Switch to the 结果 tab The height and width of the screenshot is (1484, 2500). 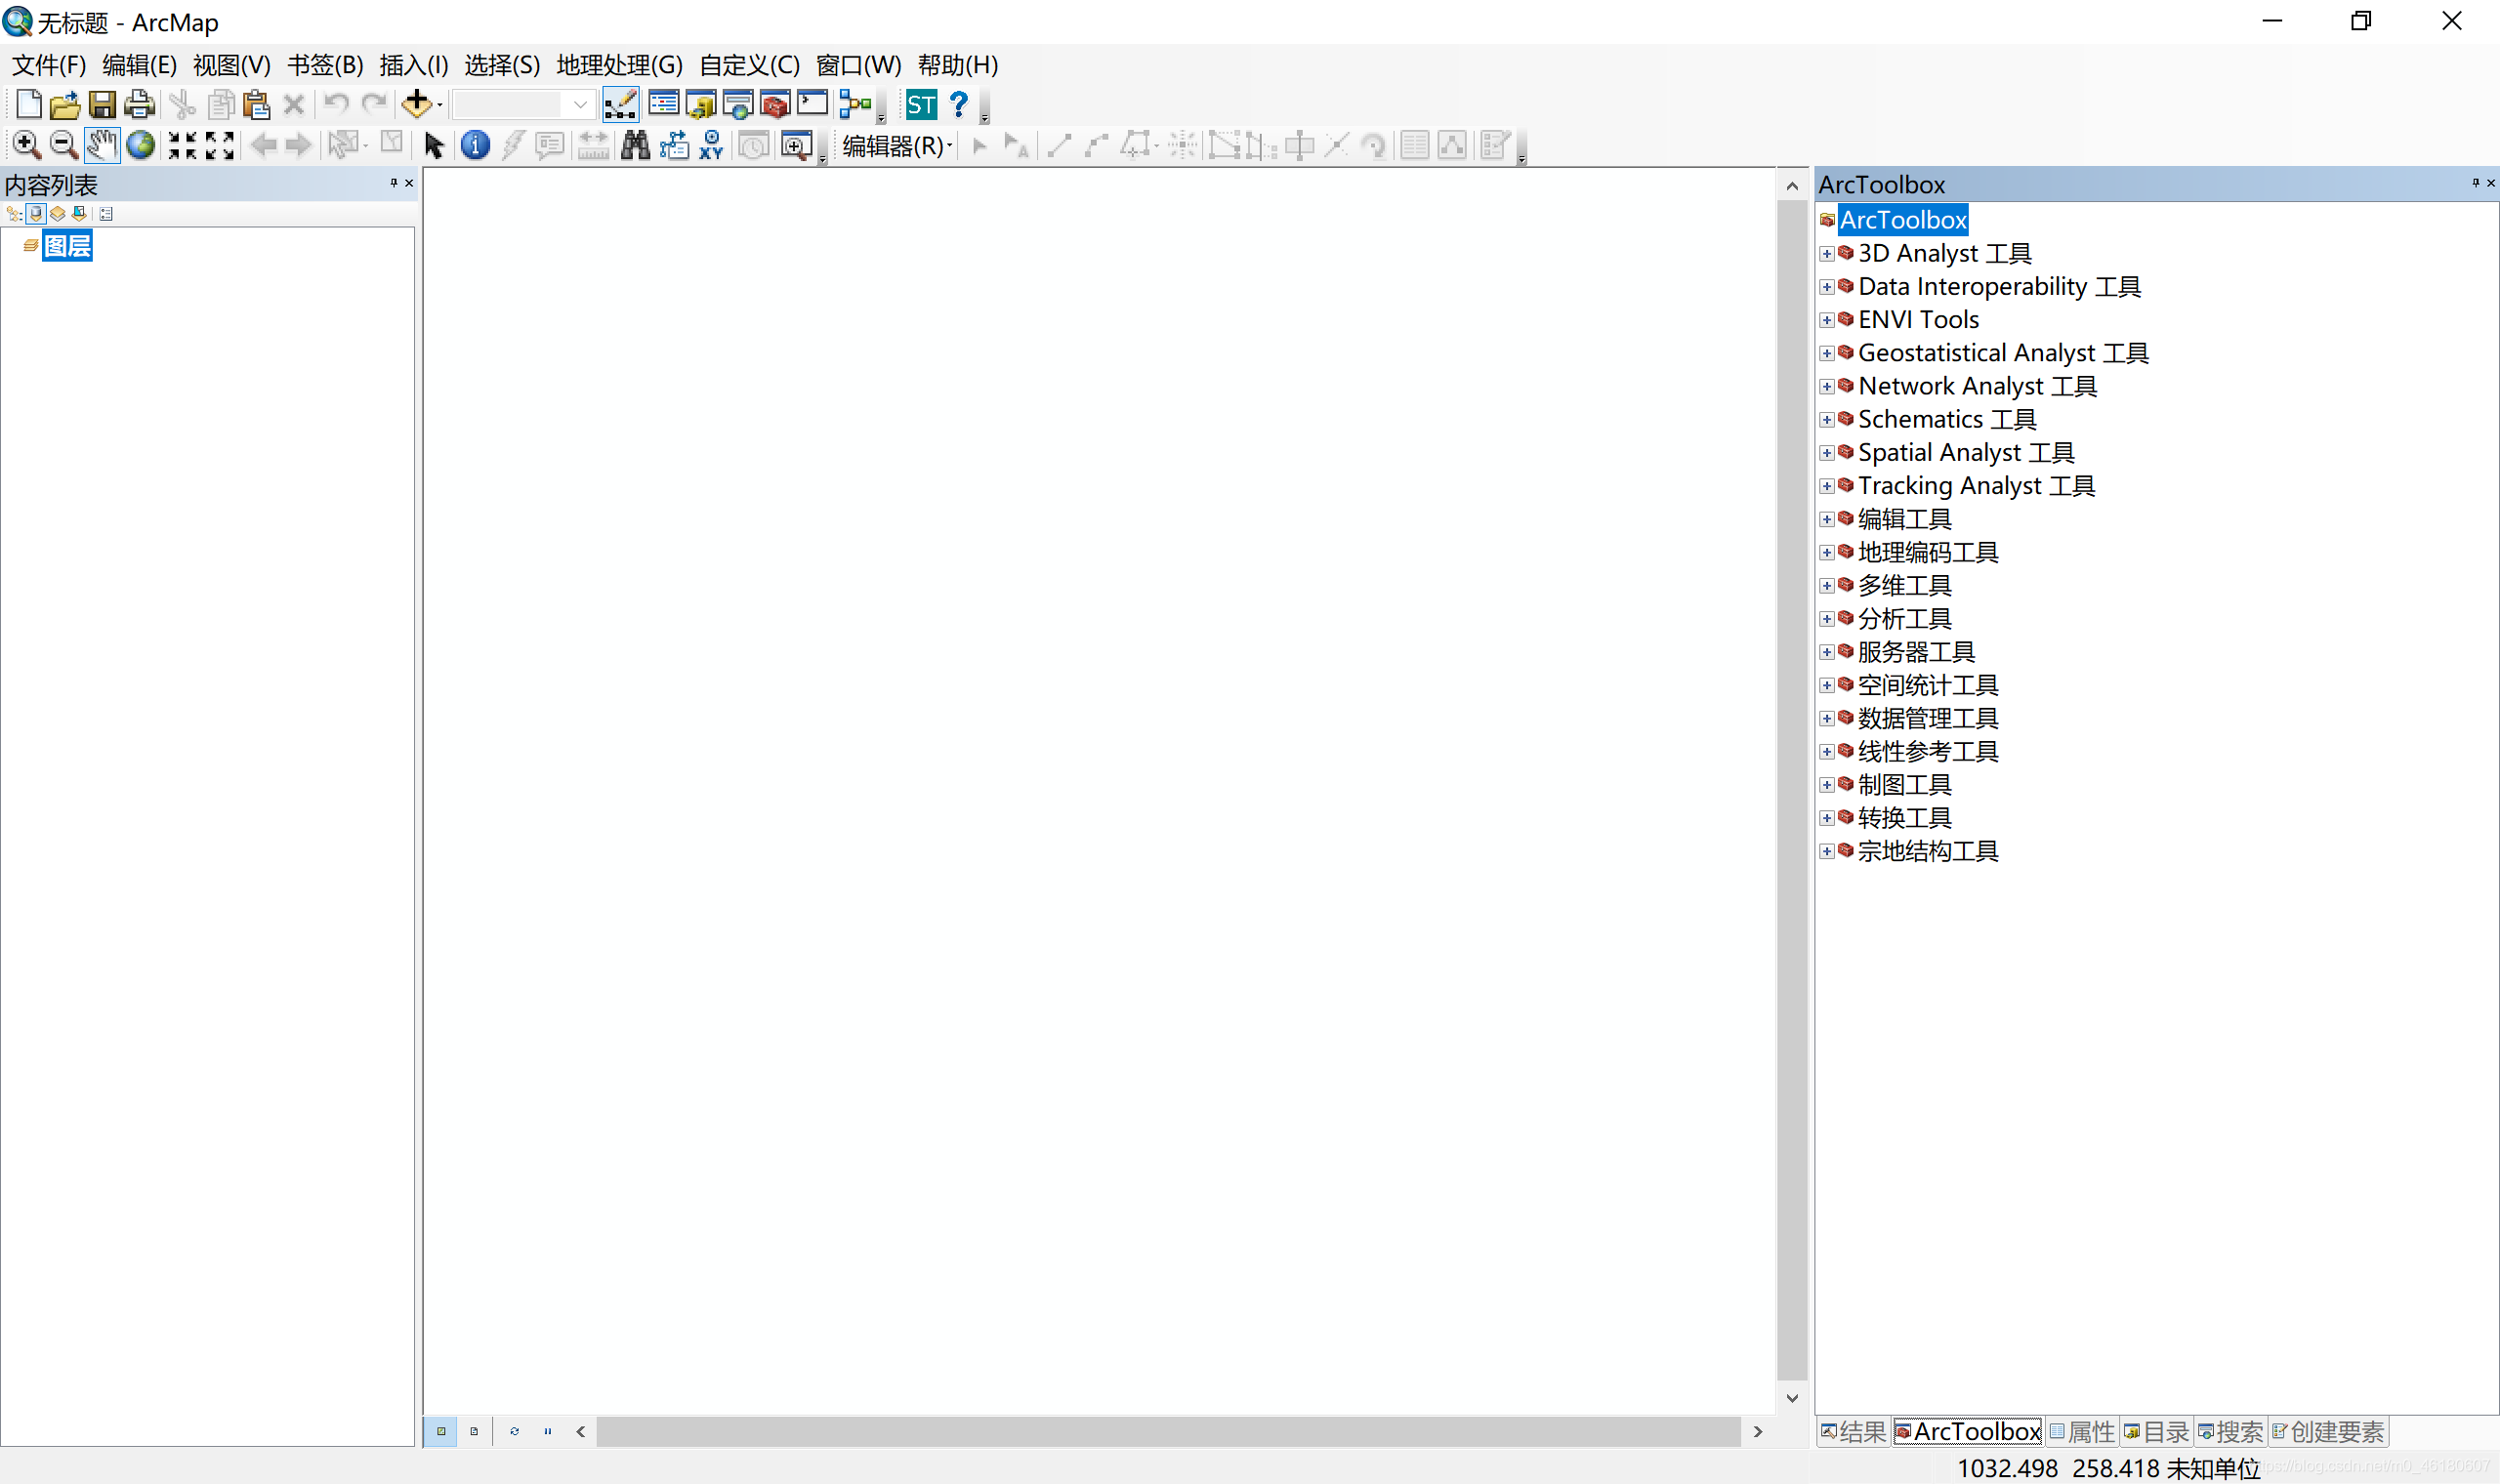[x=1853, y=1432]
